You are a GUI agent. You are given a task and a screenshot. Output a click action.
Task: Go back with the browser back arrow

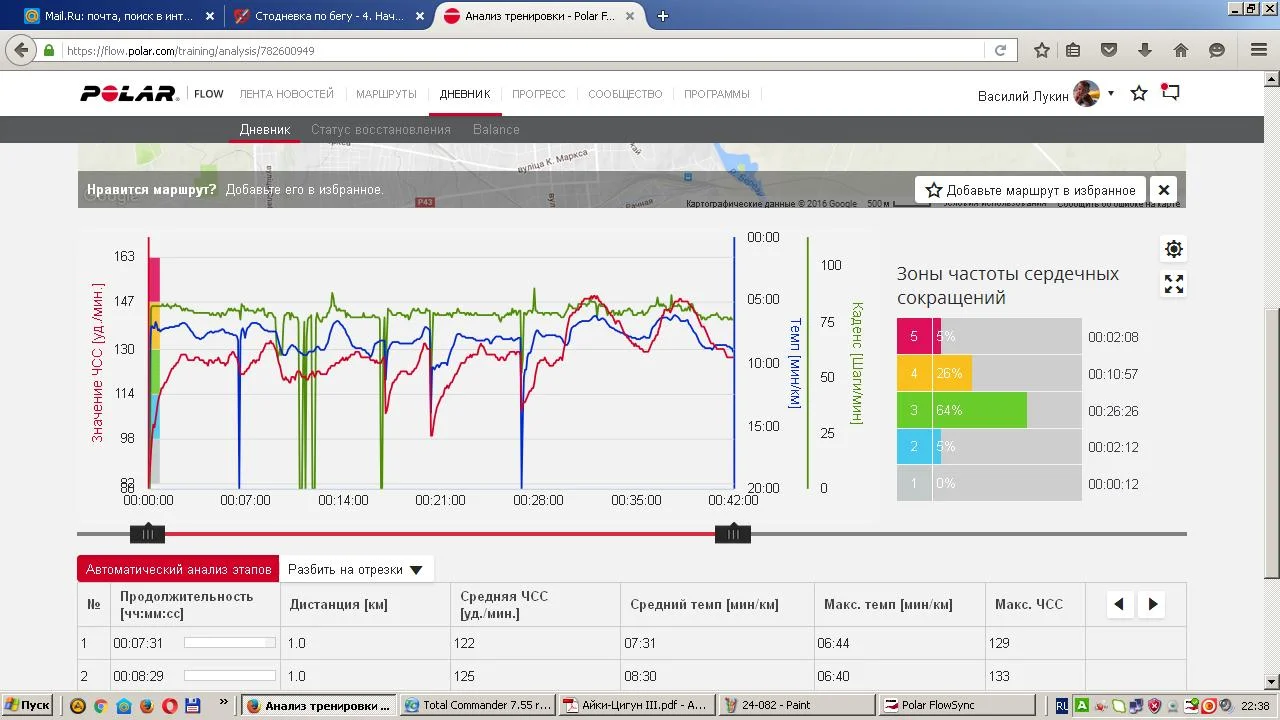pyautogui.click(x=22, y=50)
